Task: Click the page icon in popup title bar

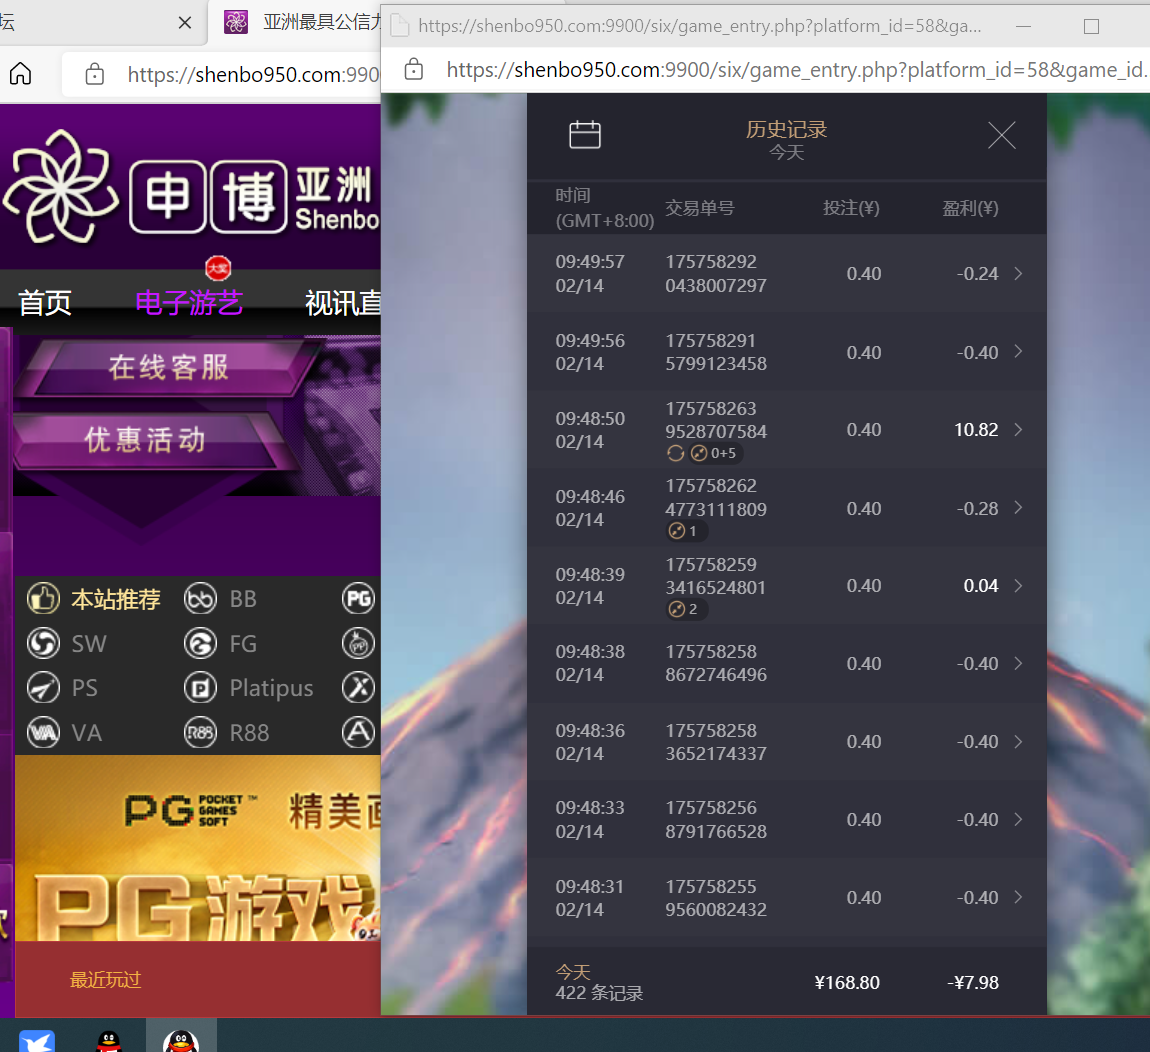Action: [x=400, y=26]
